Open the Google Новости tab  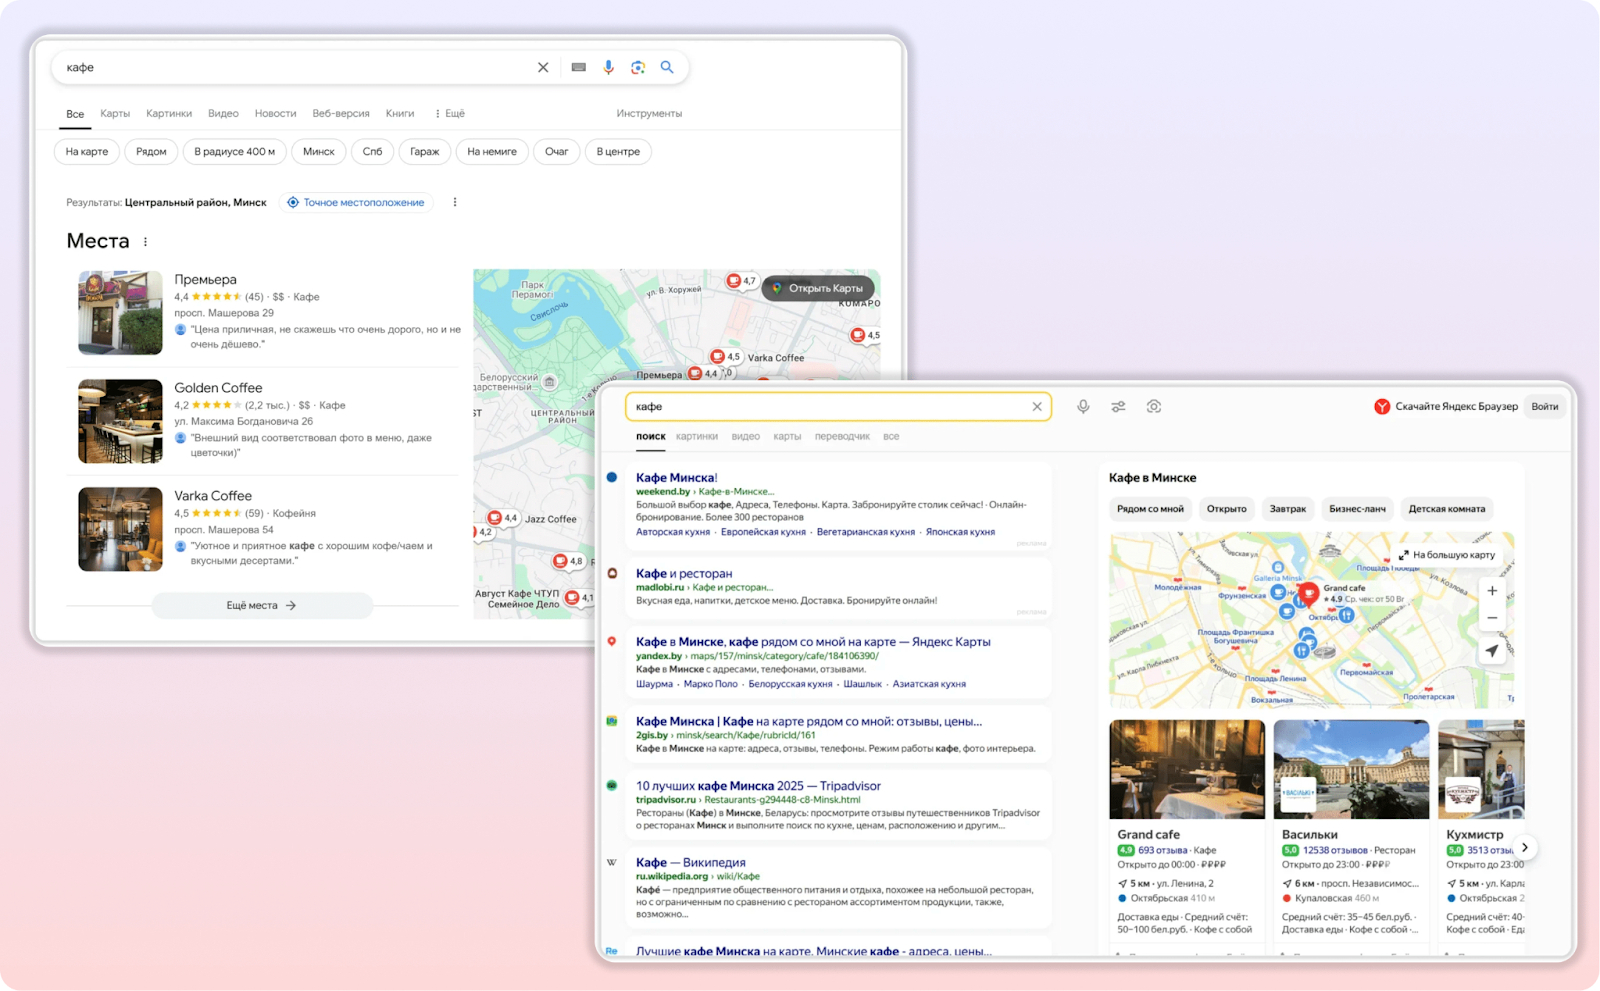[x=275, y=113]
